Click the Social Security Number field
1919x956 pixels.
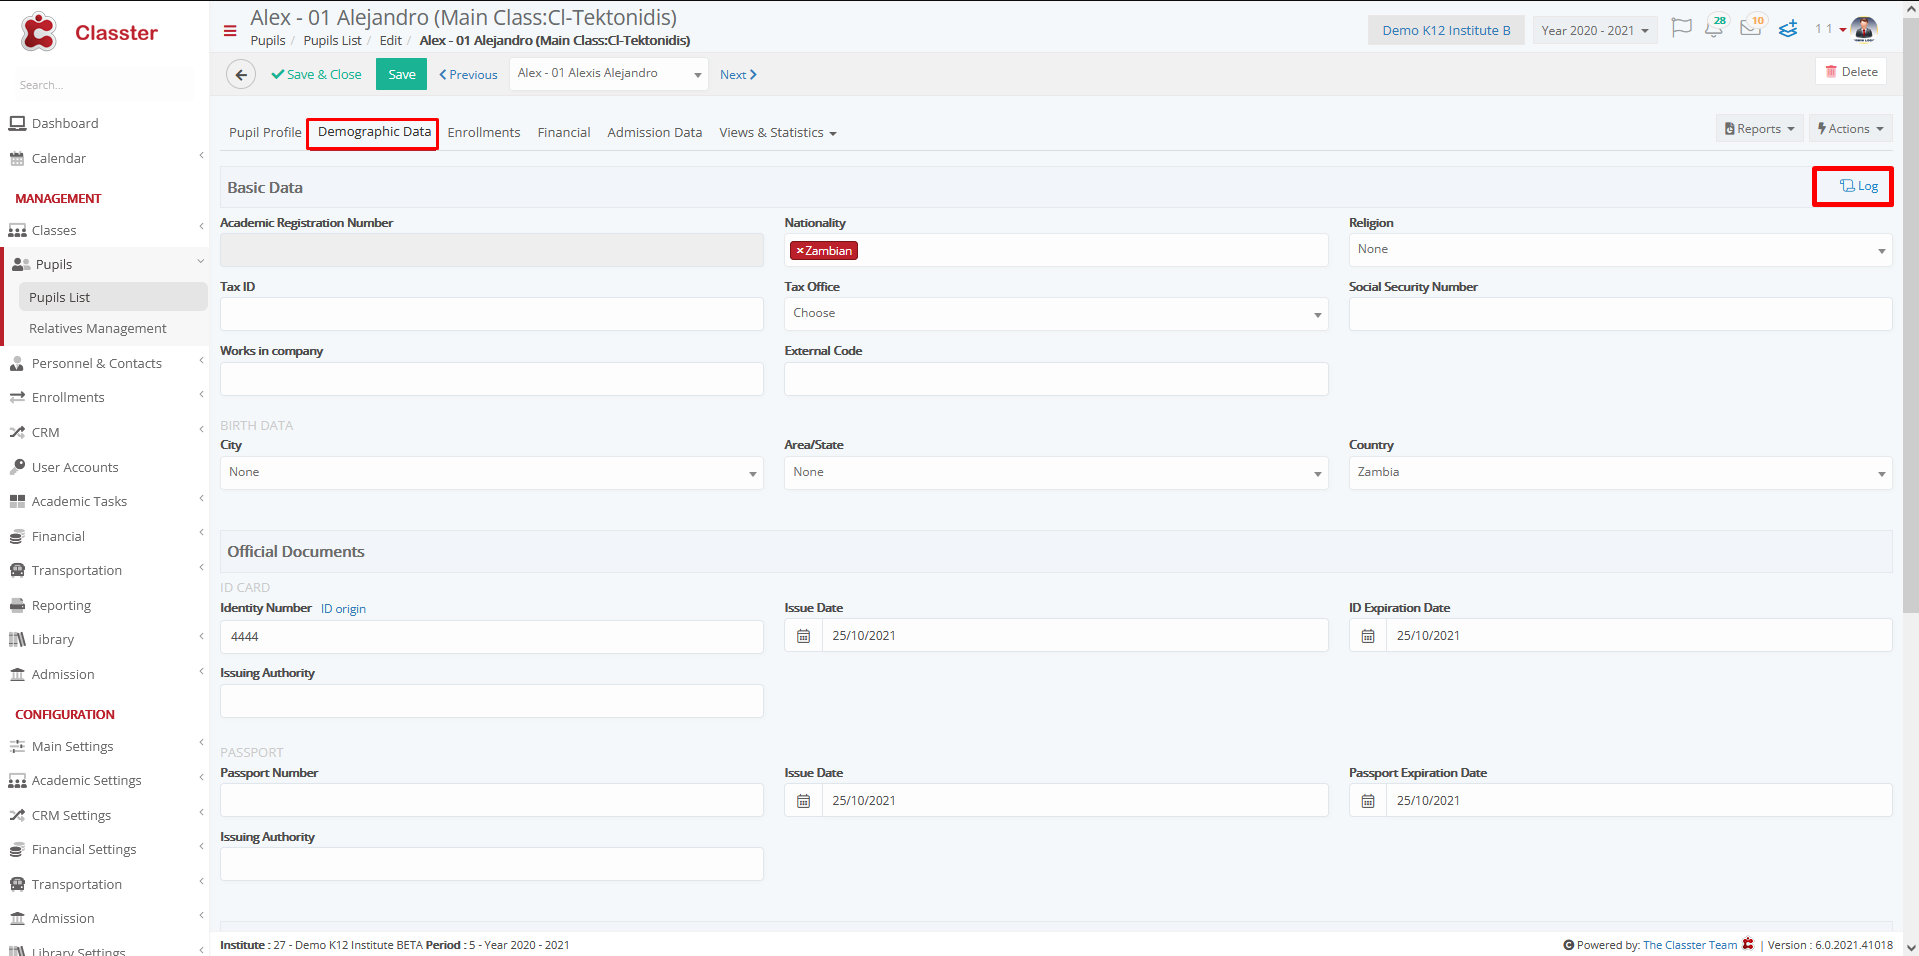[x=1620, y=314]
